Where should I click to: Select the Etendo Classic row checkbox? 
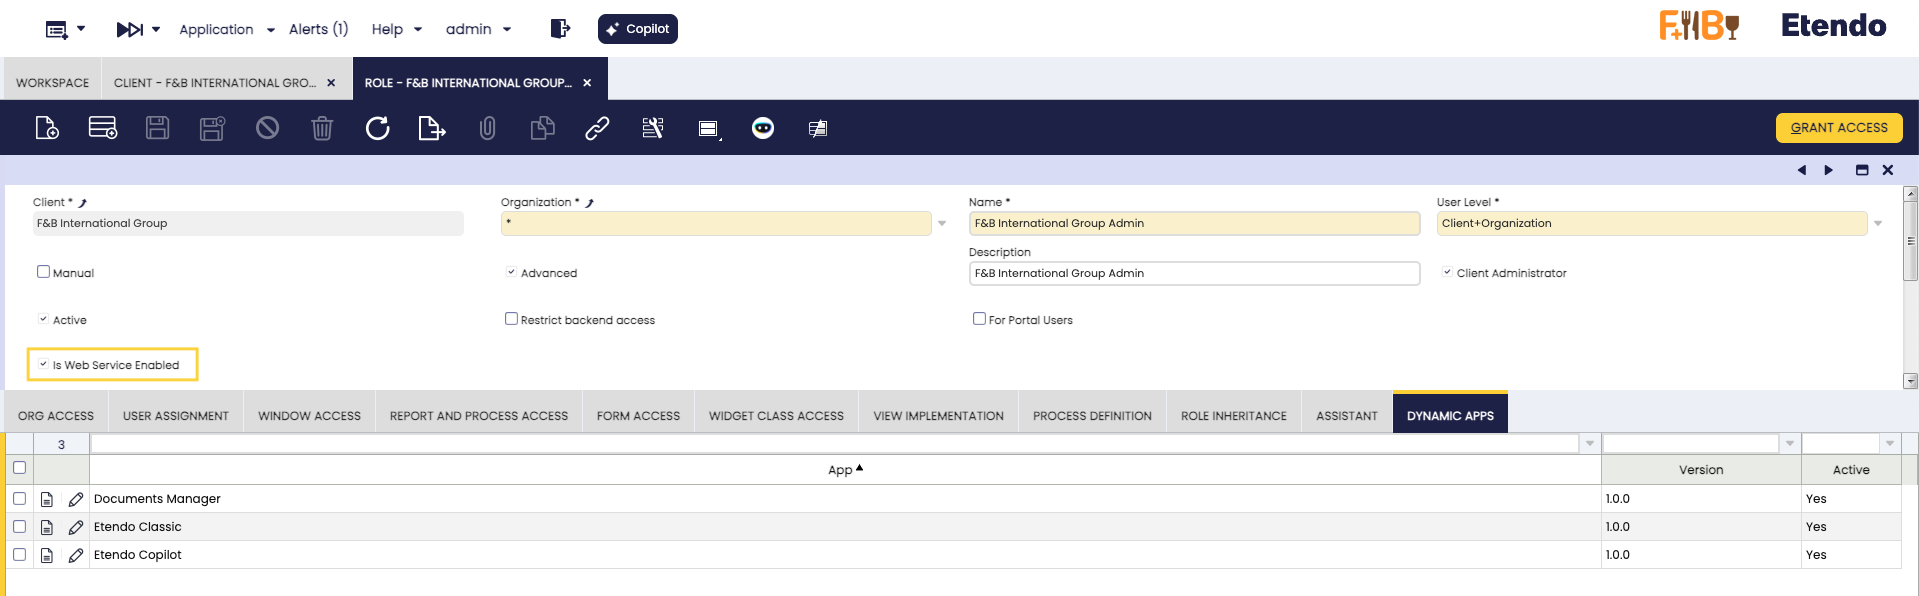click(19, 526)
